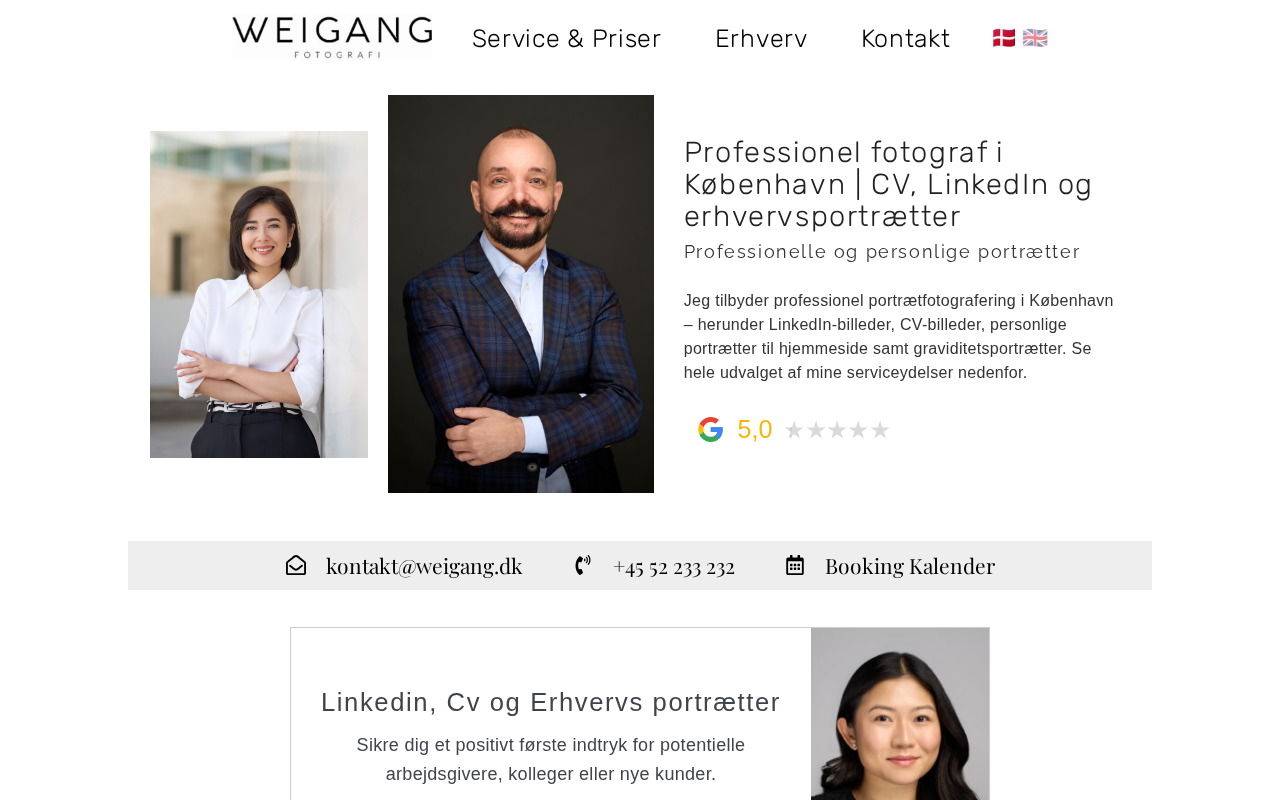The height and width of the screenshot is (800, 1280).
Task: Open Service & Priser menu
Action: click(x=566, y=39)
